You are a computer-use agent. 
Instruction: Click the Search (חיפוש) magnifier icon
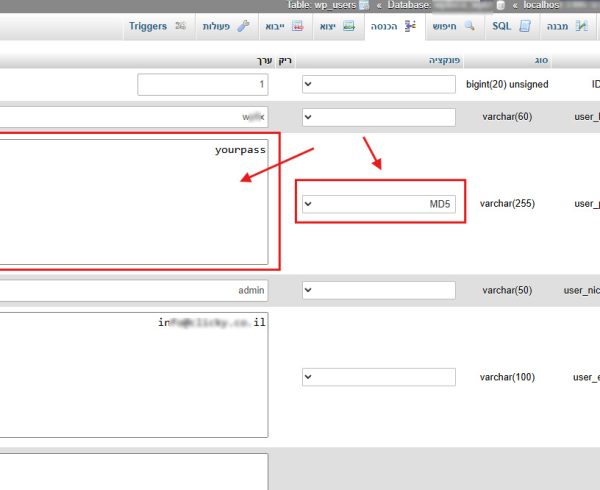tap(468, 26)
